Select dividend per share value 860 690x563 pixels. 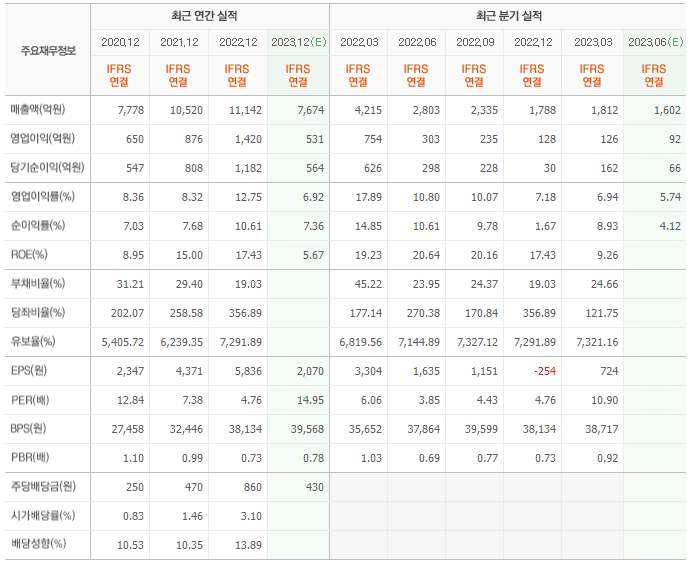pos(253,487)
